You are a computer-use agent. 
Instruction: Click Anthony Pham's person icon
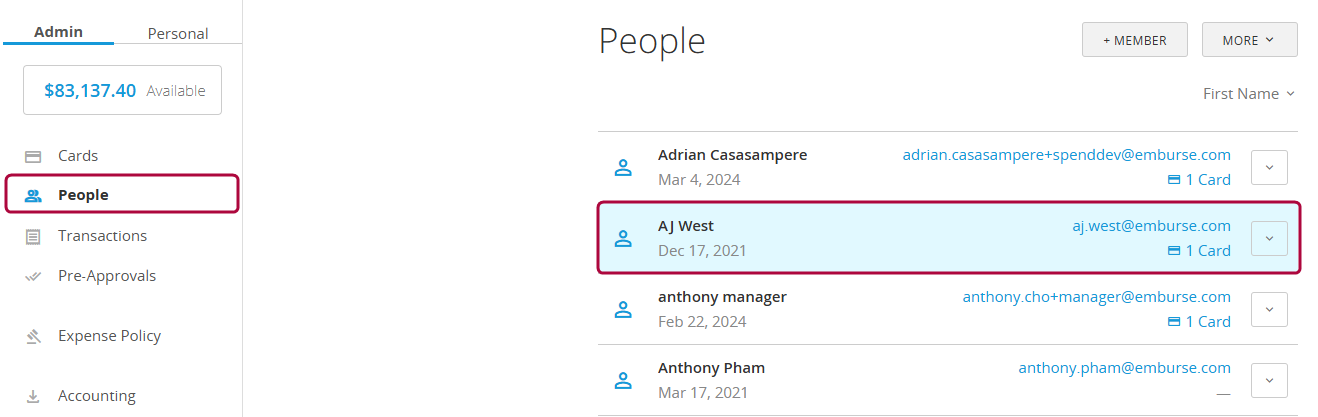[623, 380]
